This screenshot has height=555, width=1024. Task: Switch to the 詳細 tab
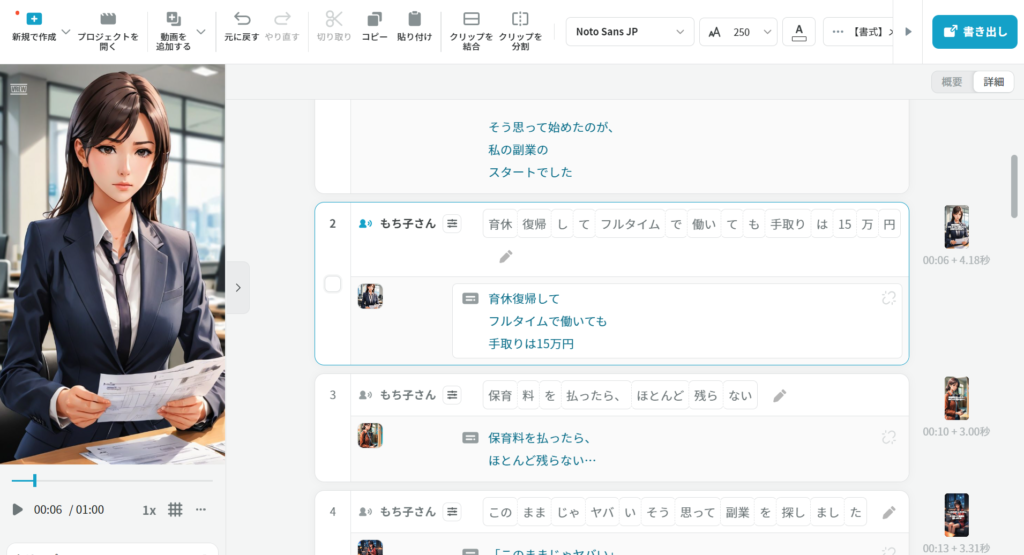pos(993,82)
